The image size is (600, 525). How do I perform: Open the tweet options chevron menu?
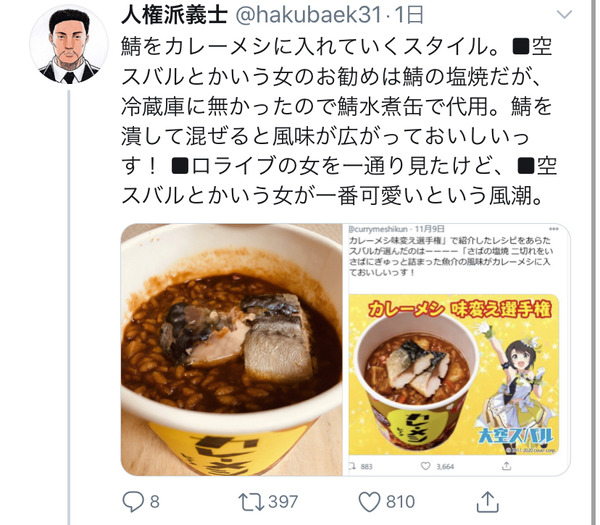point(564,15)
